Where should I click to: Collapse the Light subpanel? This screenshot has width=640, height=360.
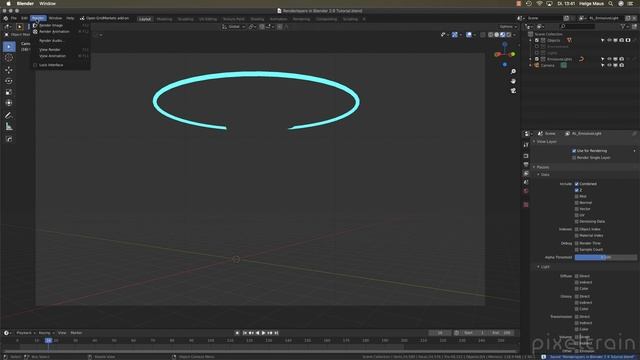538,267
